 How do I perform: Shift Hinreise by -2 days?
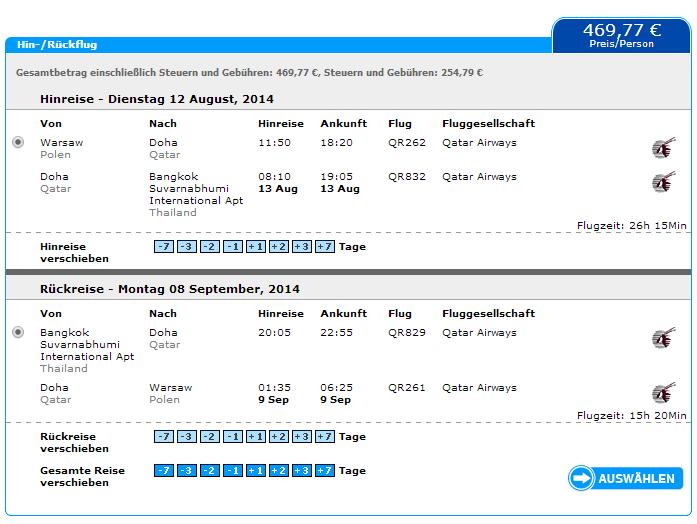point(210,247)
